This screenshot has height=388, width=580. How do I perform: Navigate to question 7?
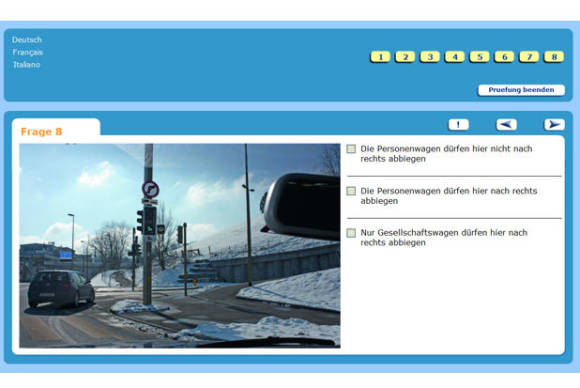(529, 57)
